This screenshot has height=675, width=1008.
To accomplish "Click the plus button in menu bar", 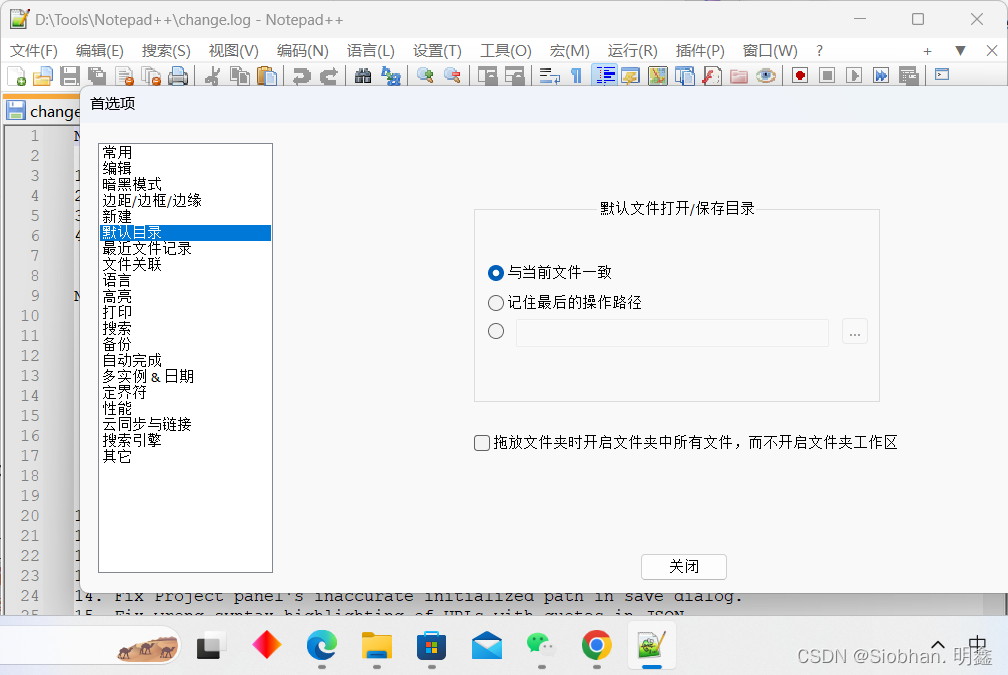I will (927, 51).
